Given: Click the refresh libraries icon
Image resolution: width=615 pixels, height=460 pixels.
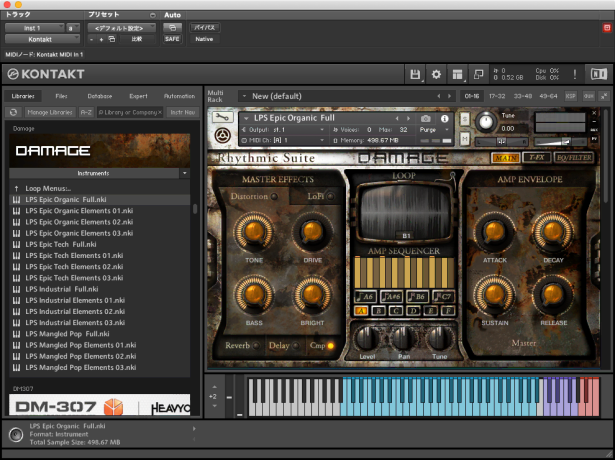Looking at the screenshot, I should tap(14, 113).
